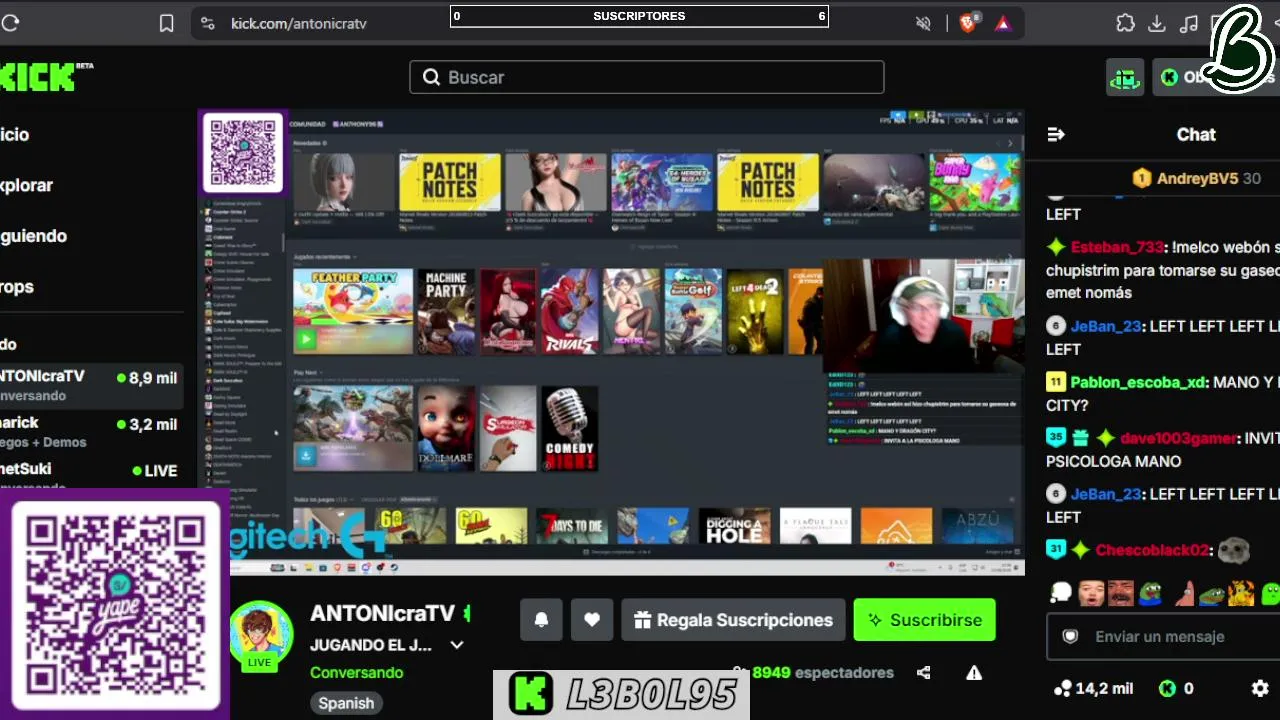Open the Conversando category link
This screenshot has height=720, width=1280.
click(x=356, y=673)
